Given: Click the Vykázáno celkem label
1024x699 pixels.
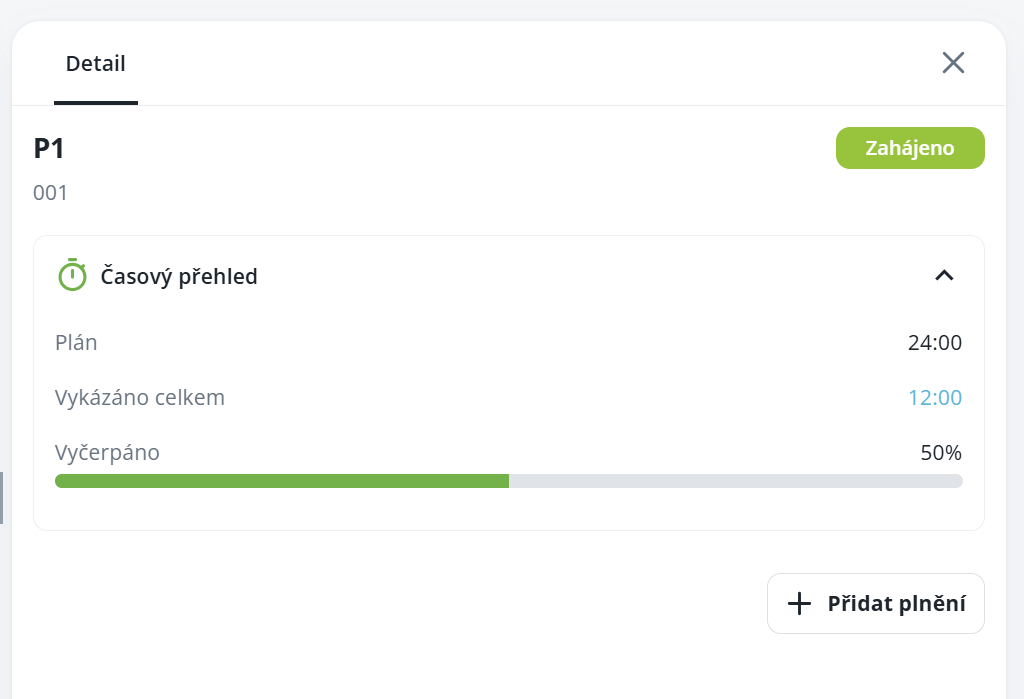Looking at the screenshot, I should click(140, 398).
